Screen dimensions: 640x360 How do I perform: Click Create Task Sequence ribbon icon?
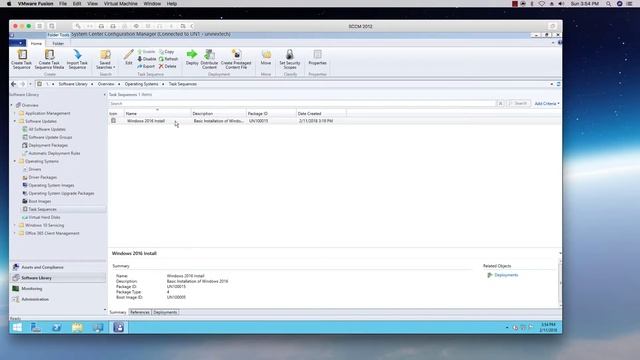click(x=22, y=59)
